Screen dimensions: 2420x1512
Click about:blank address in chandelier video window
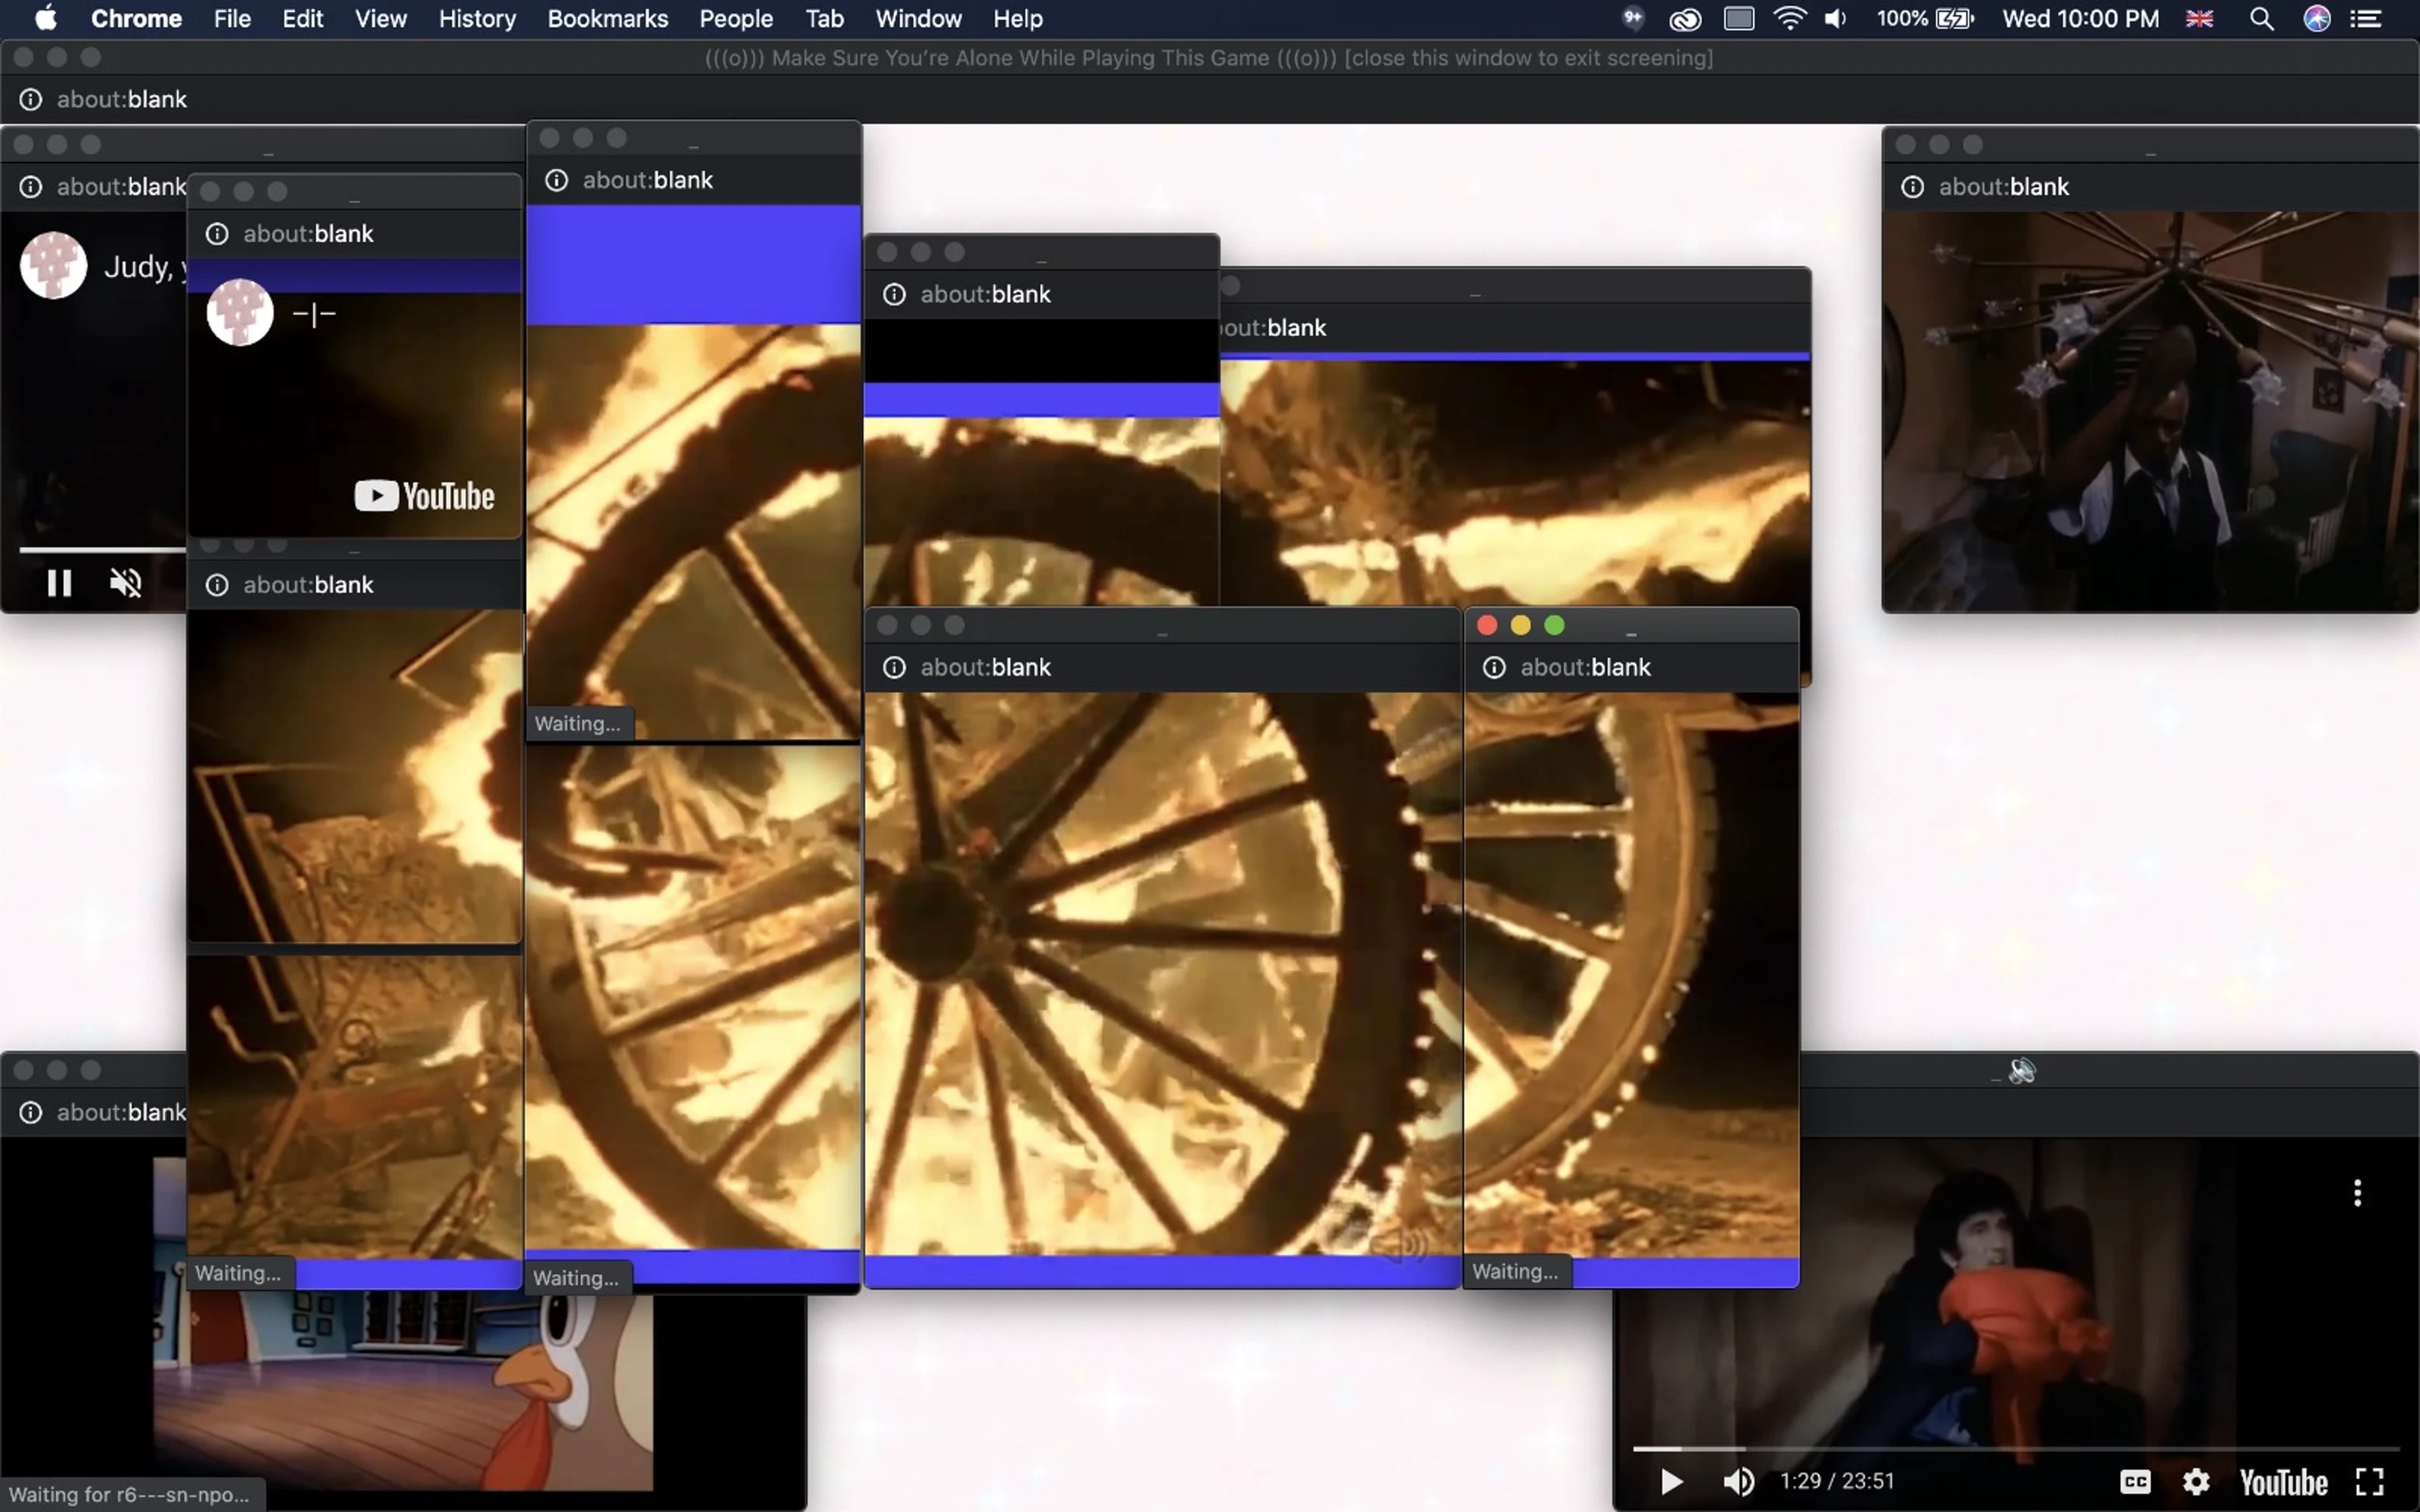coord(2003,187)
